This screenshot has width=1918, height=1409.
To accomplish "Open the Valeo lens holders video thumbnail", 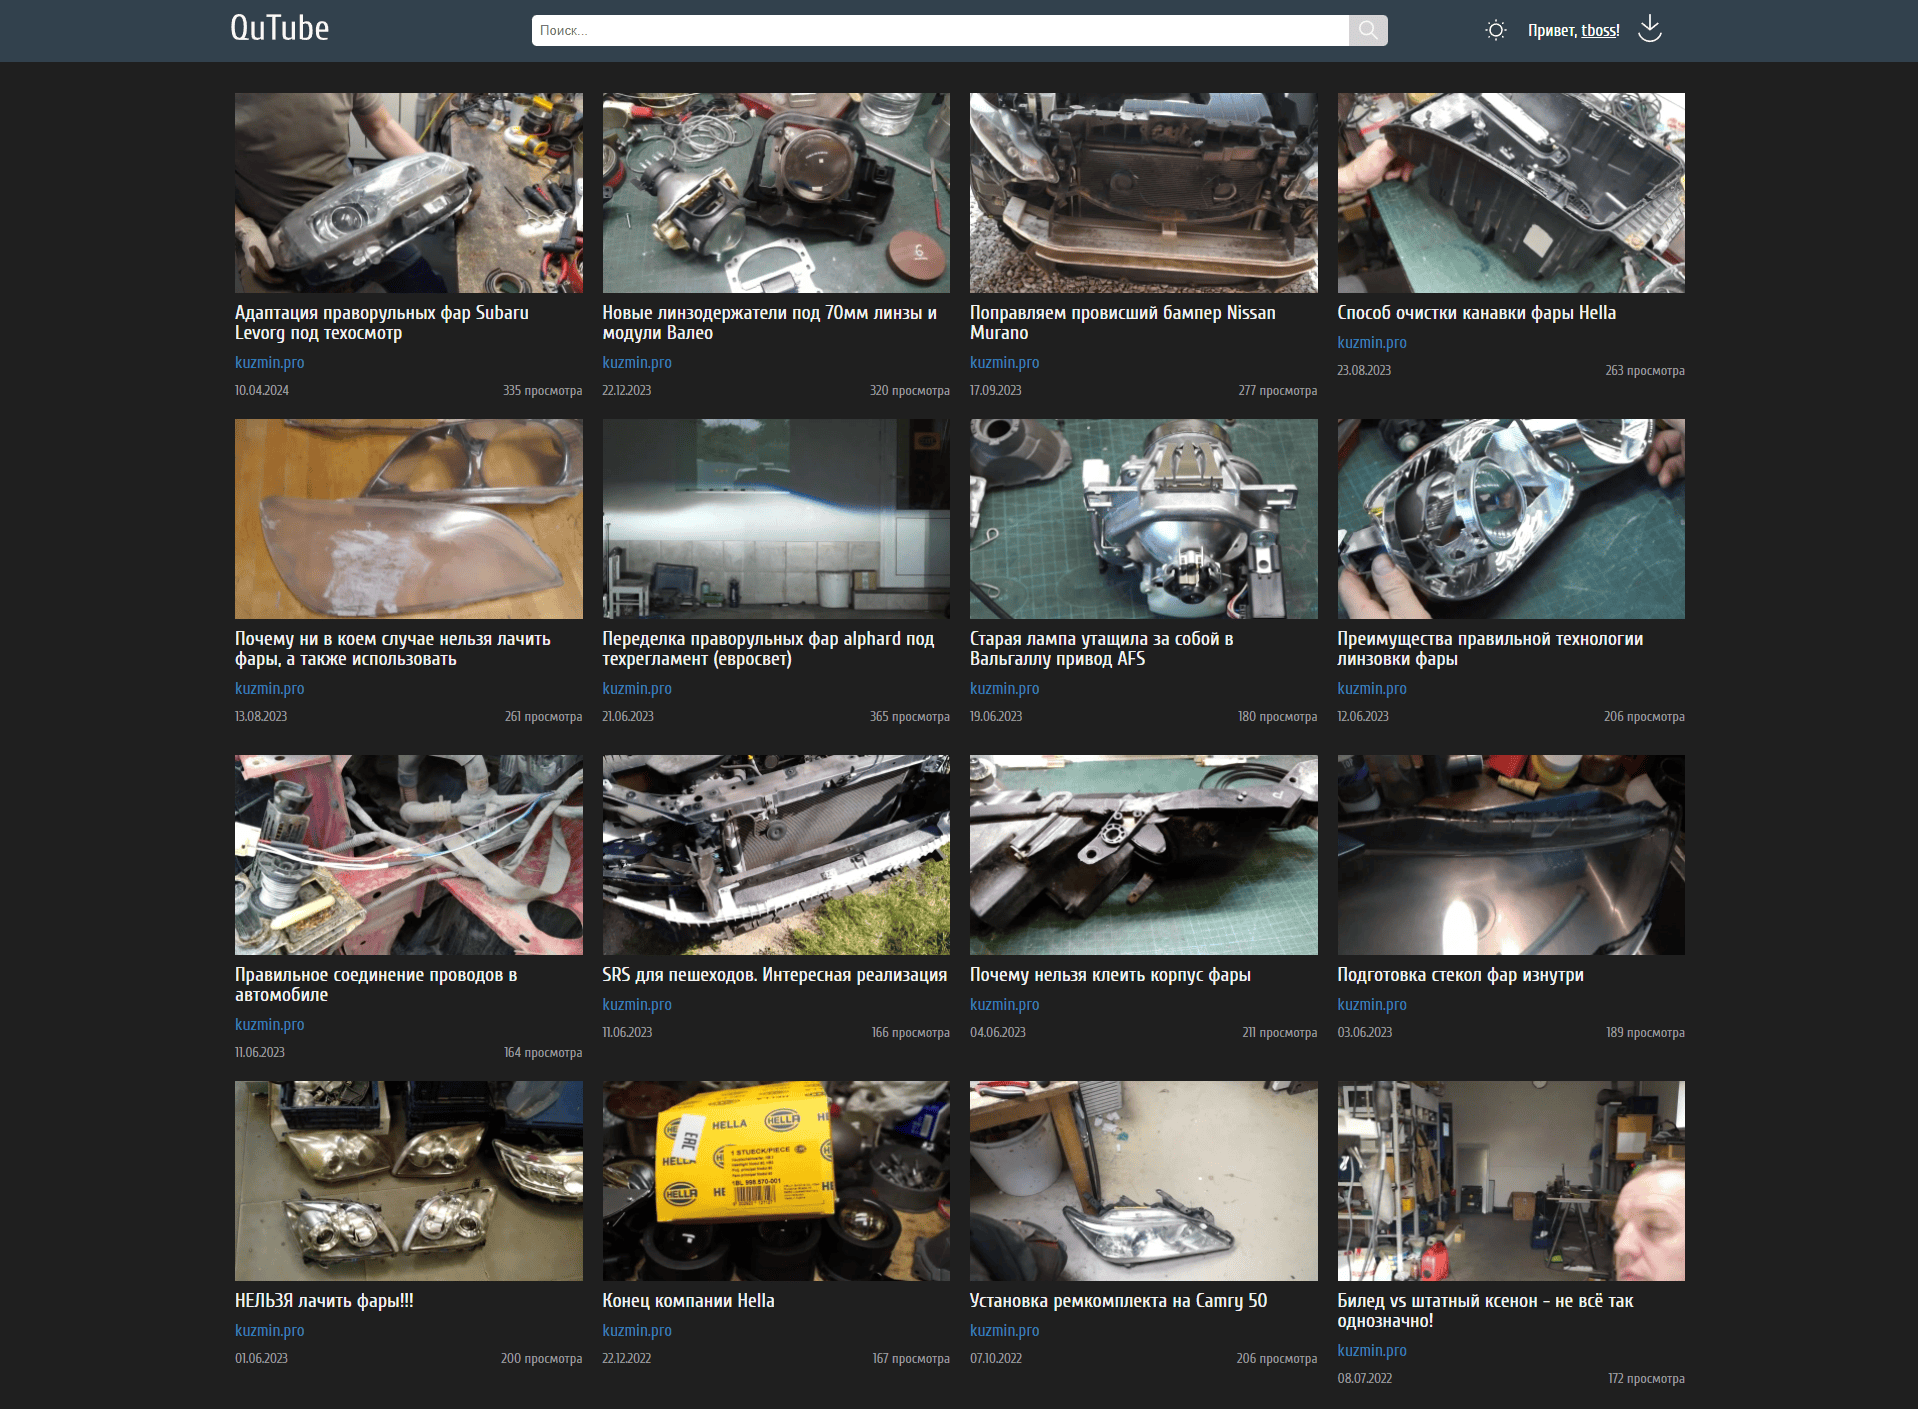I will [x=775, y=193].
